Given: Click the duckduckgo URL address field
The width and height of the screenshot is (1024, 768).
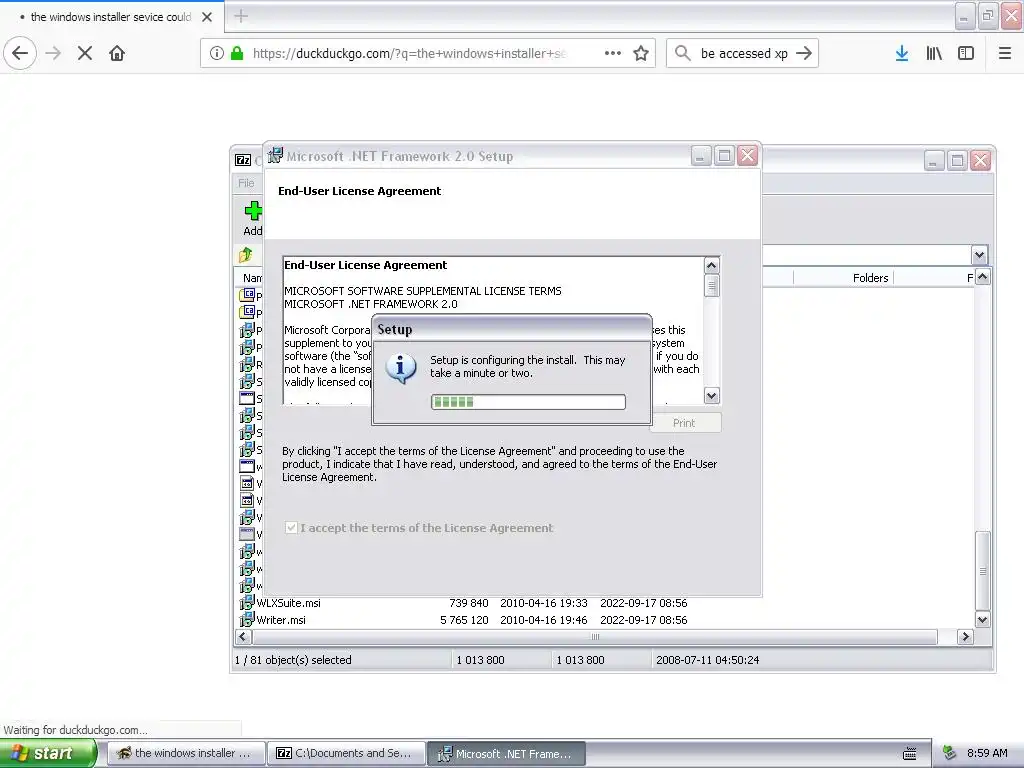Looking at the screenshot, I should pyautogui.click(x=409, y=54).
